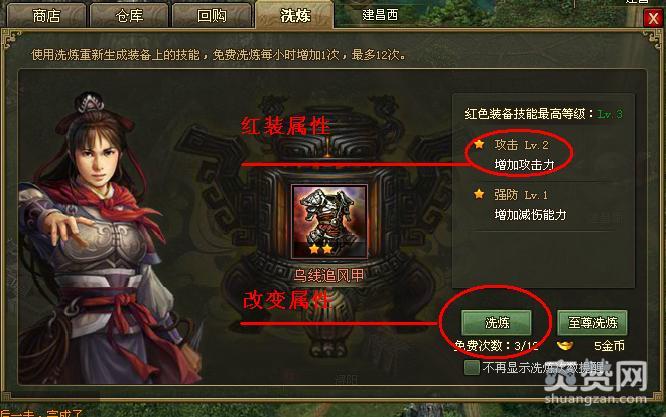Click the two gold stars under armor
Screen dimensions: 666x417
pyautogui.click(x=321, y=249)
